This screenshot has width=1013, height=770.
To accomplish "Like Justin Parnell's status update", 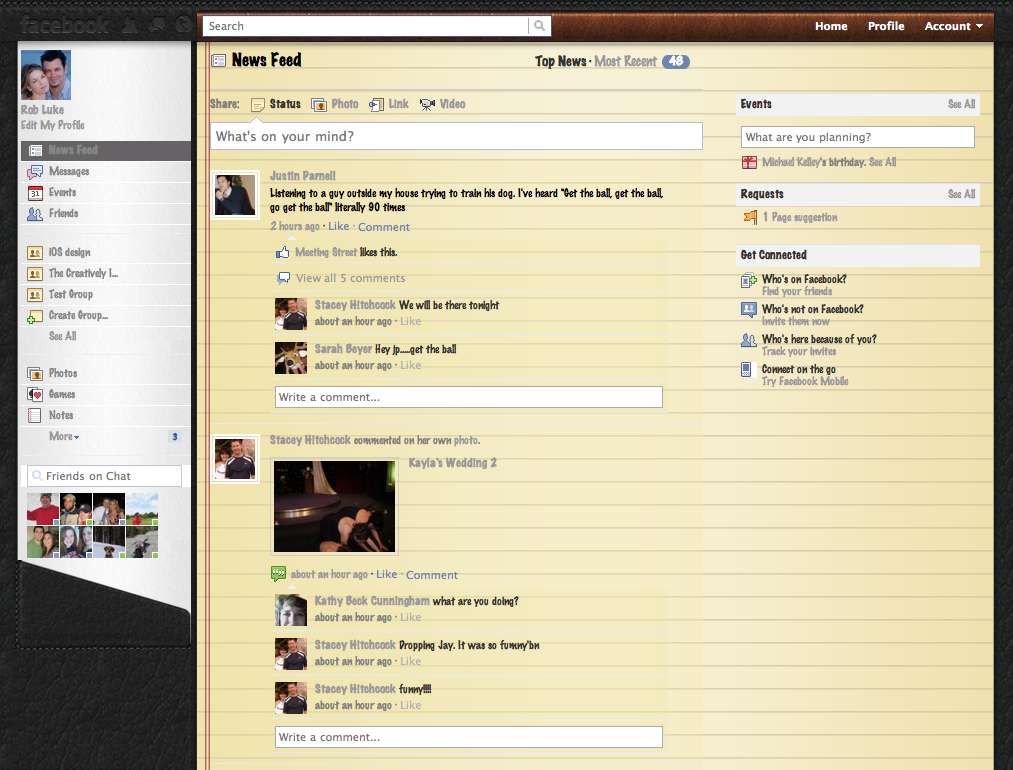I will pyautogui.click(x=339, y=227).
